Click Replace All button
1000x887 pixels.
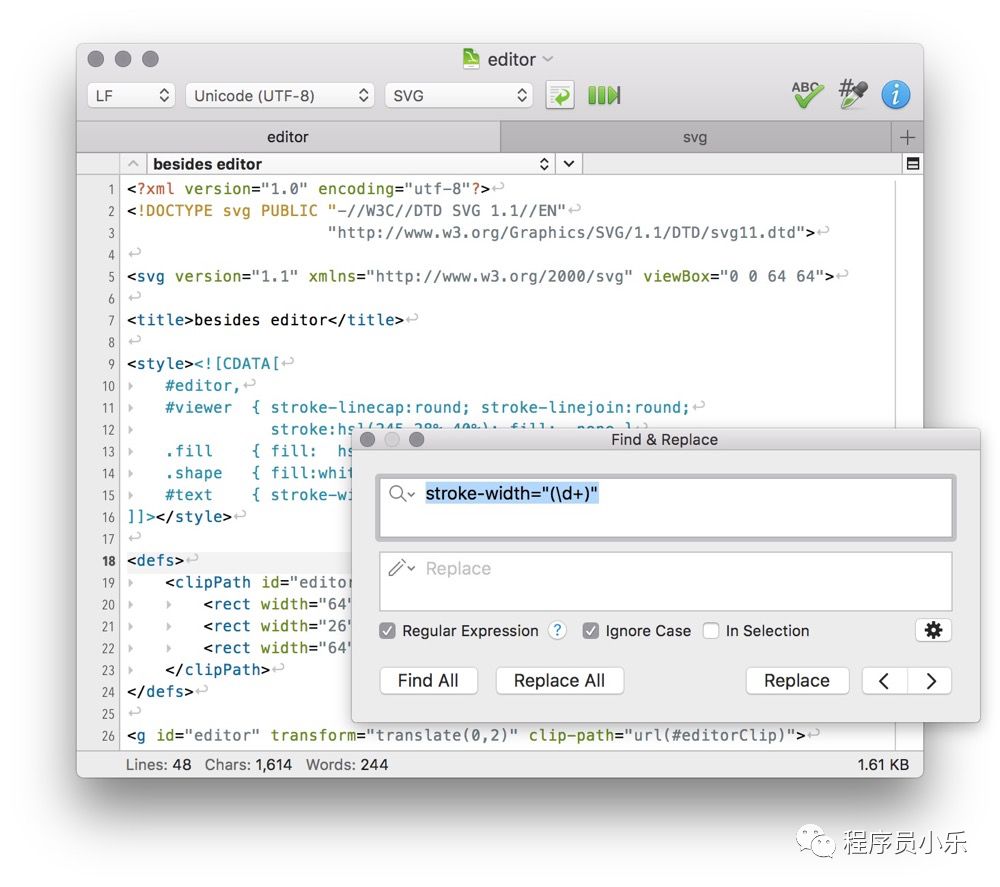tap(559, 681)
